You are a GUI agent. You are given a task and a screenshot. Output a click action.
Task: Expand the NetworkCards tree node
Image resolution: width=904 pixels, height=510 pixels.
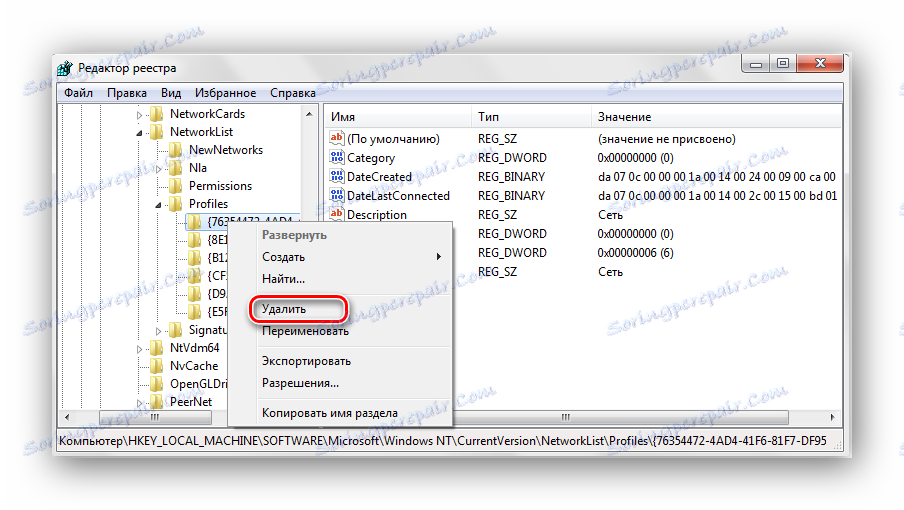[x=140, y=115]
